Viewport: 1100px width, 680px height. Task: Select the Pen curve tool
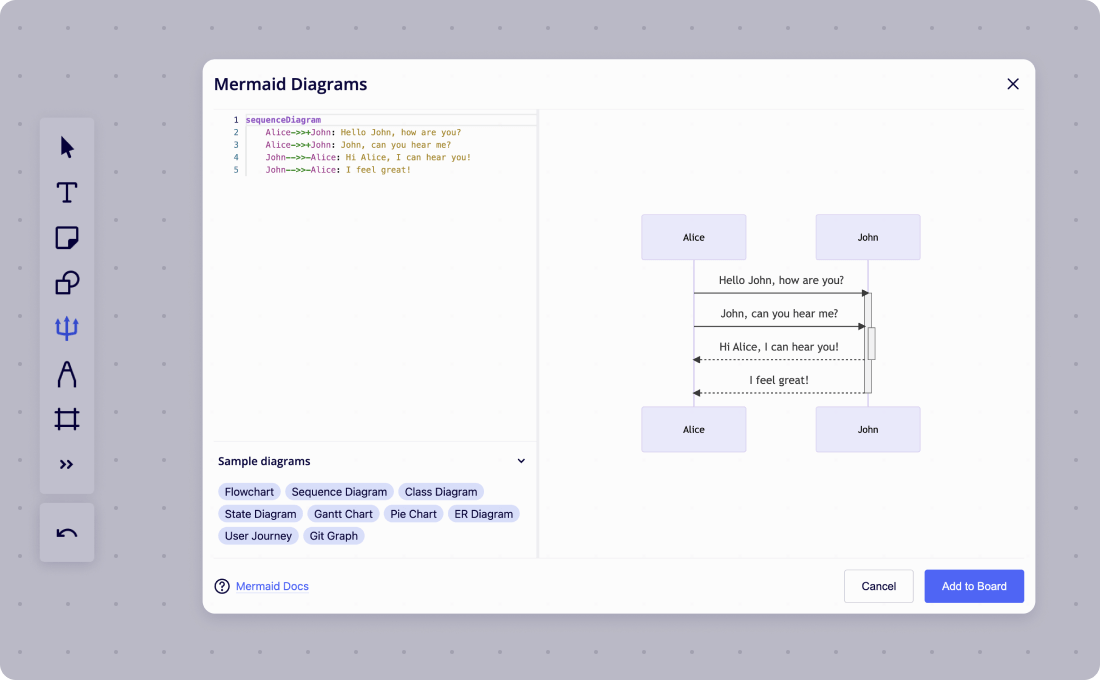tap(66, 373)
